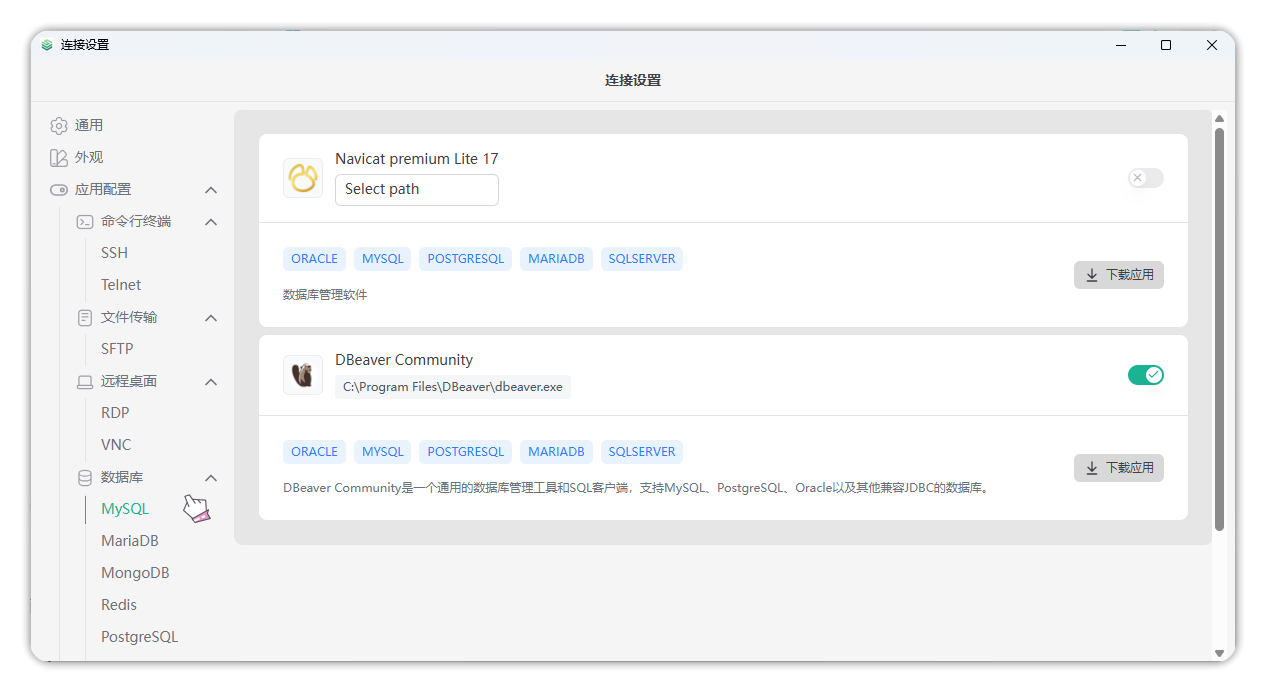
Task: Click the file transfer document icon
Action: click(x=85, y=318)
